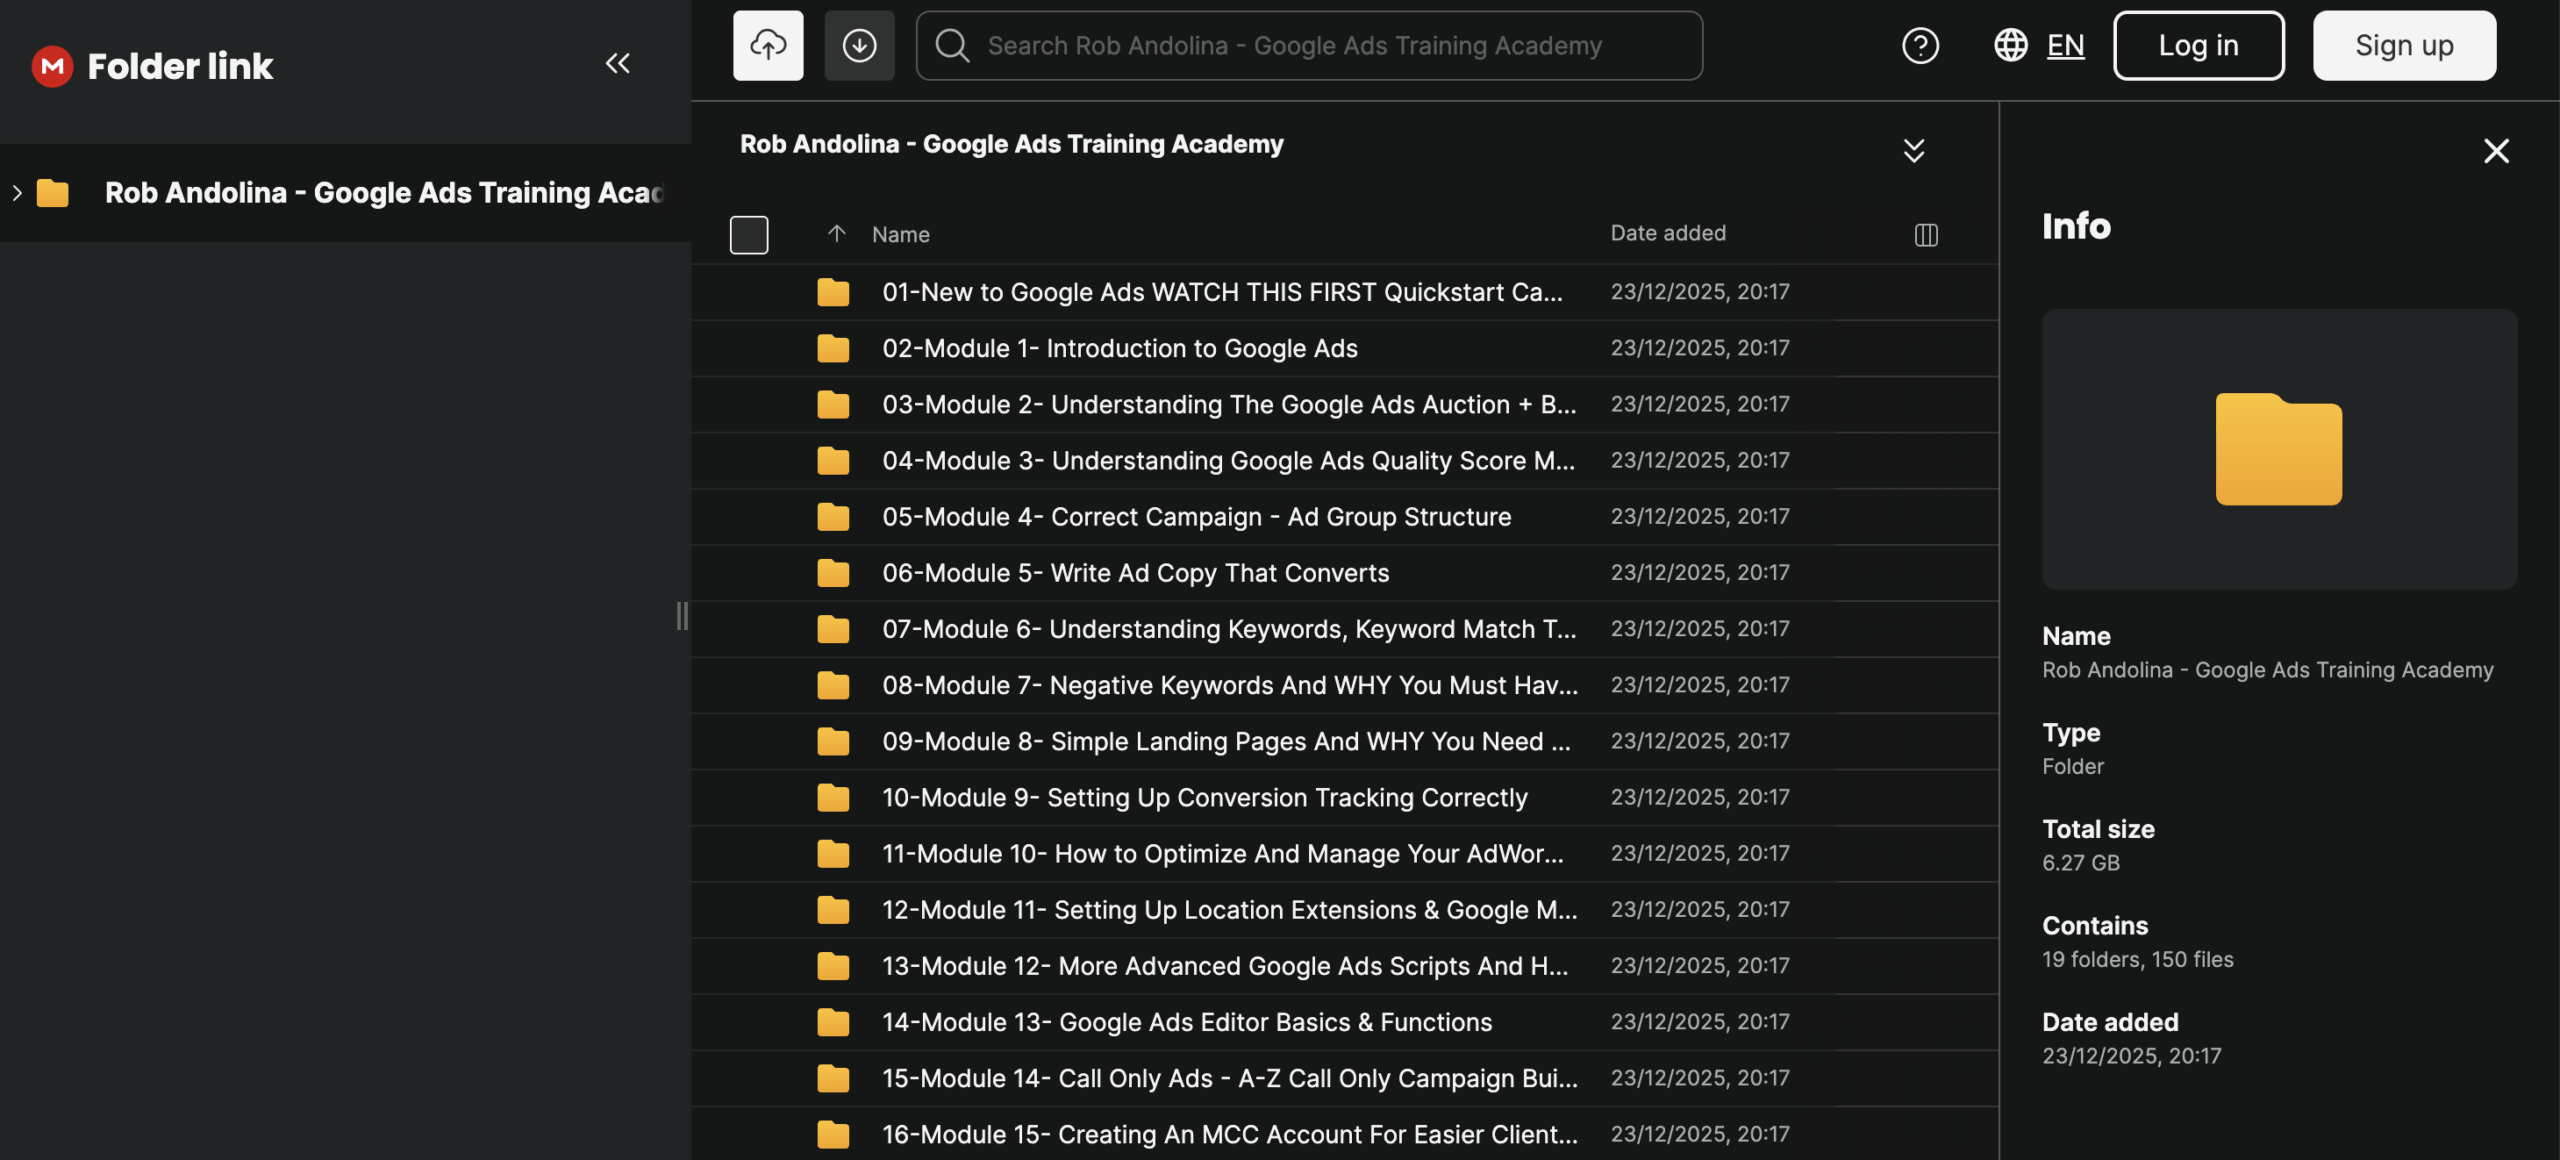Click the Sign up button

(x=2404, y=46)
